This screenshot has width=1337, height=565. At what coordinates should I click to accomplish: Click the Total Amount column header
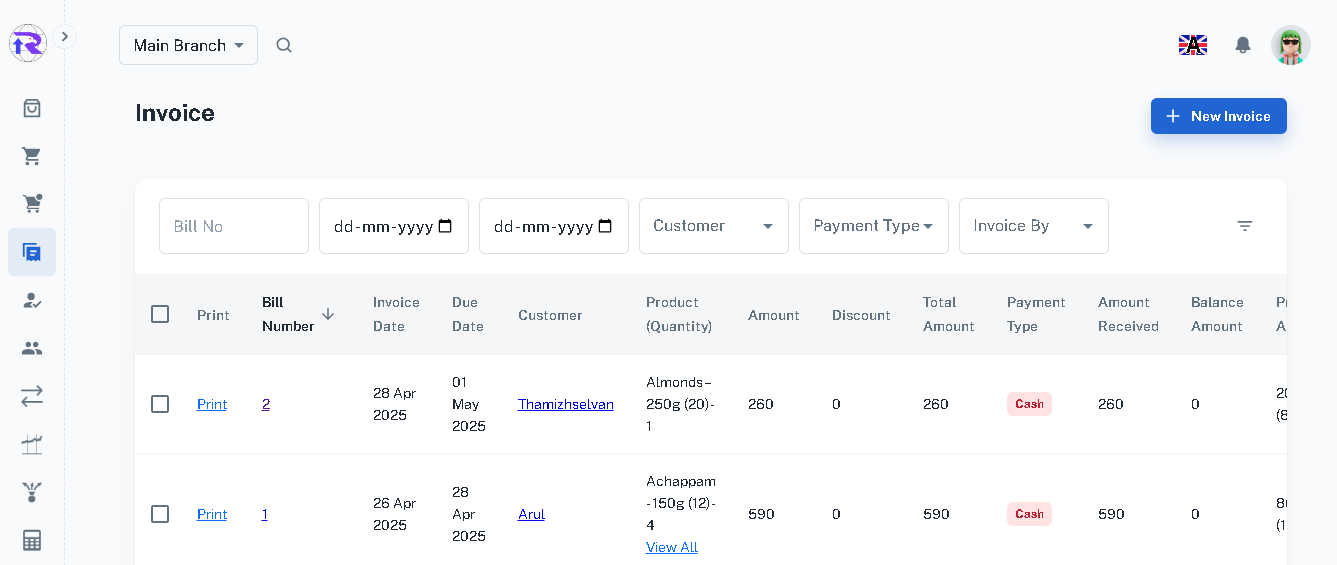[x=949, y=314]
